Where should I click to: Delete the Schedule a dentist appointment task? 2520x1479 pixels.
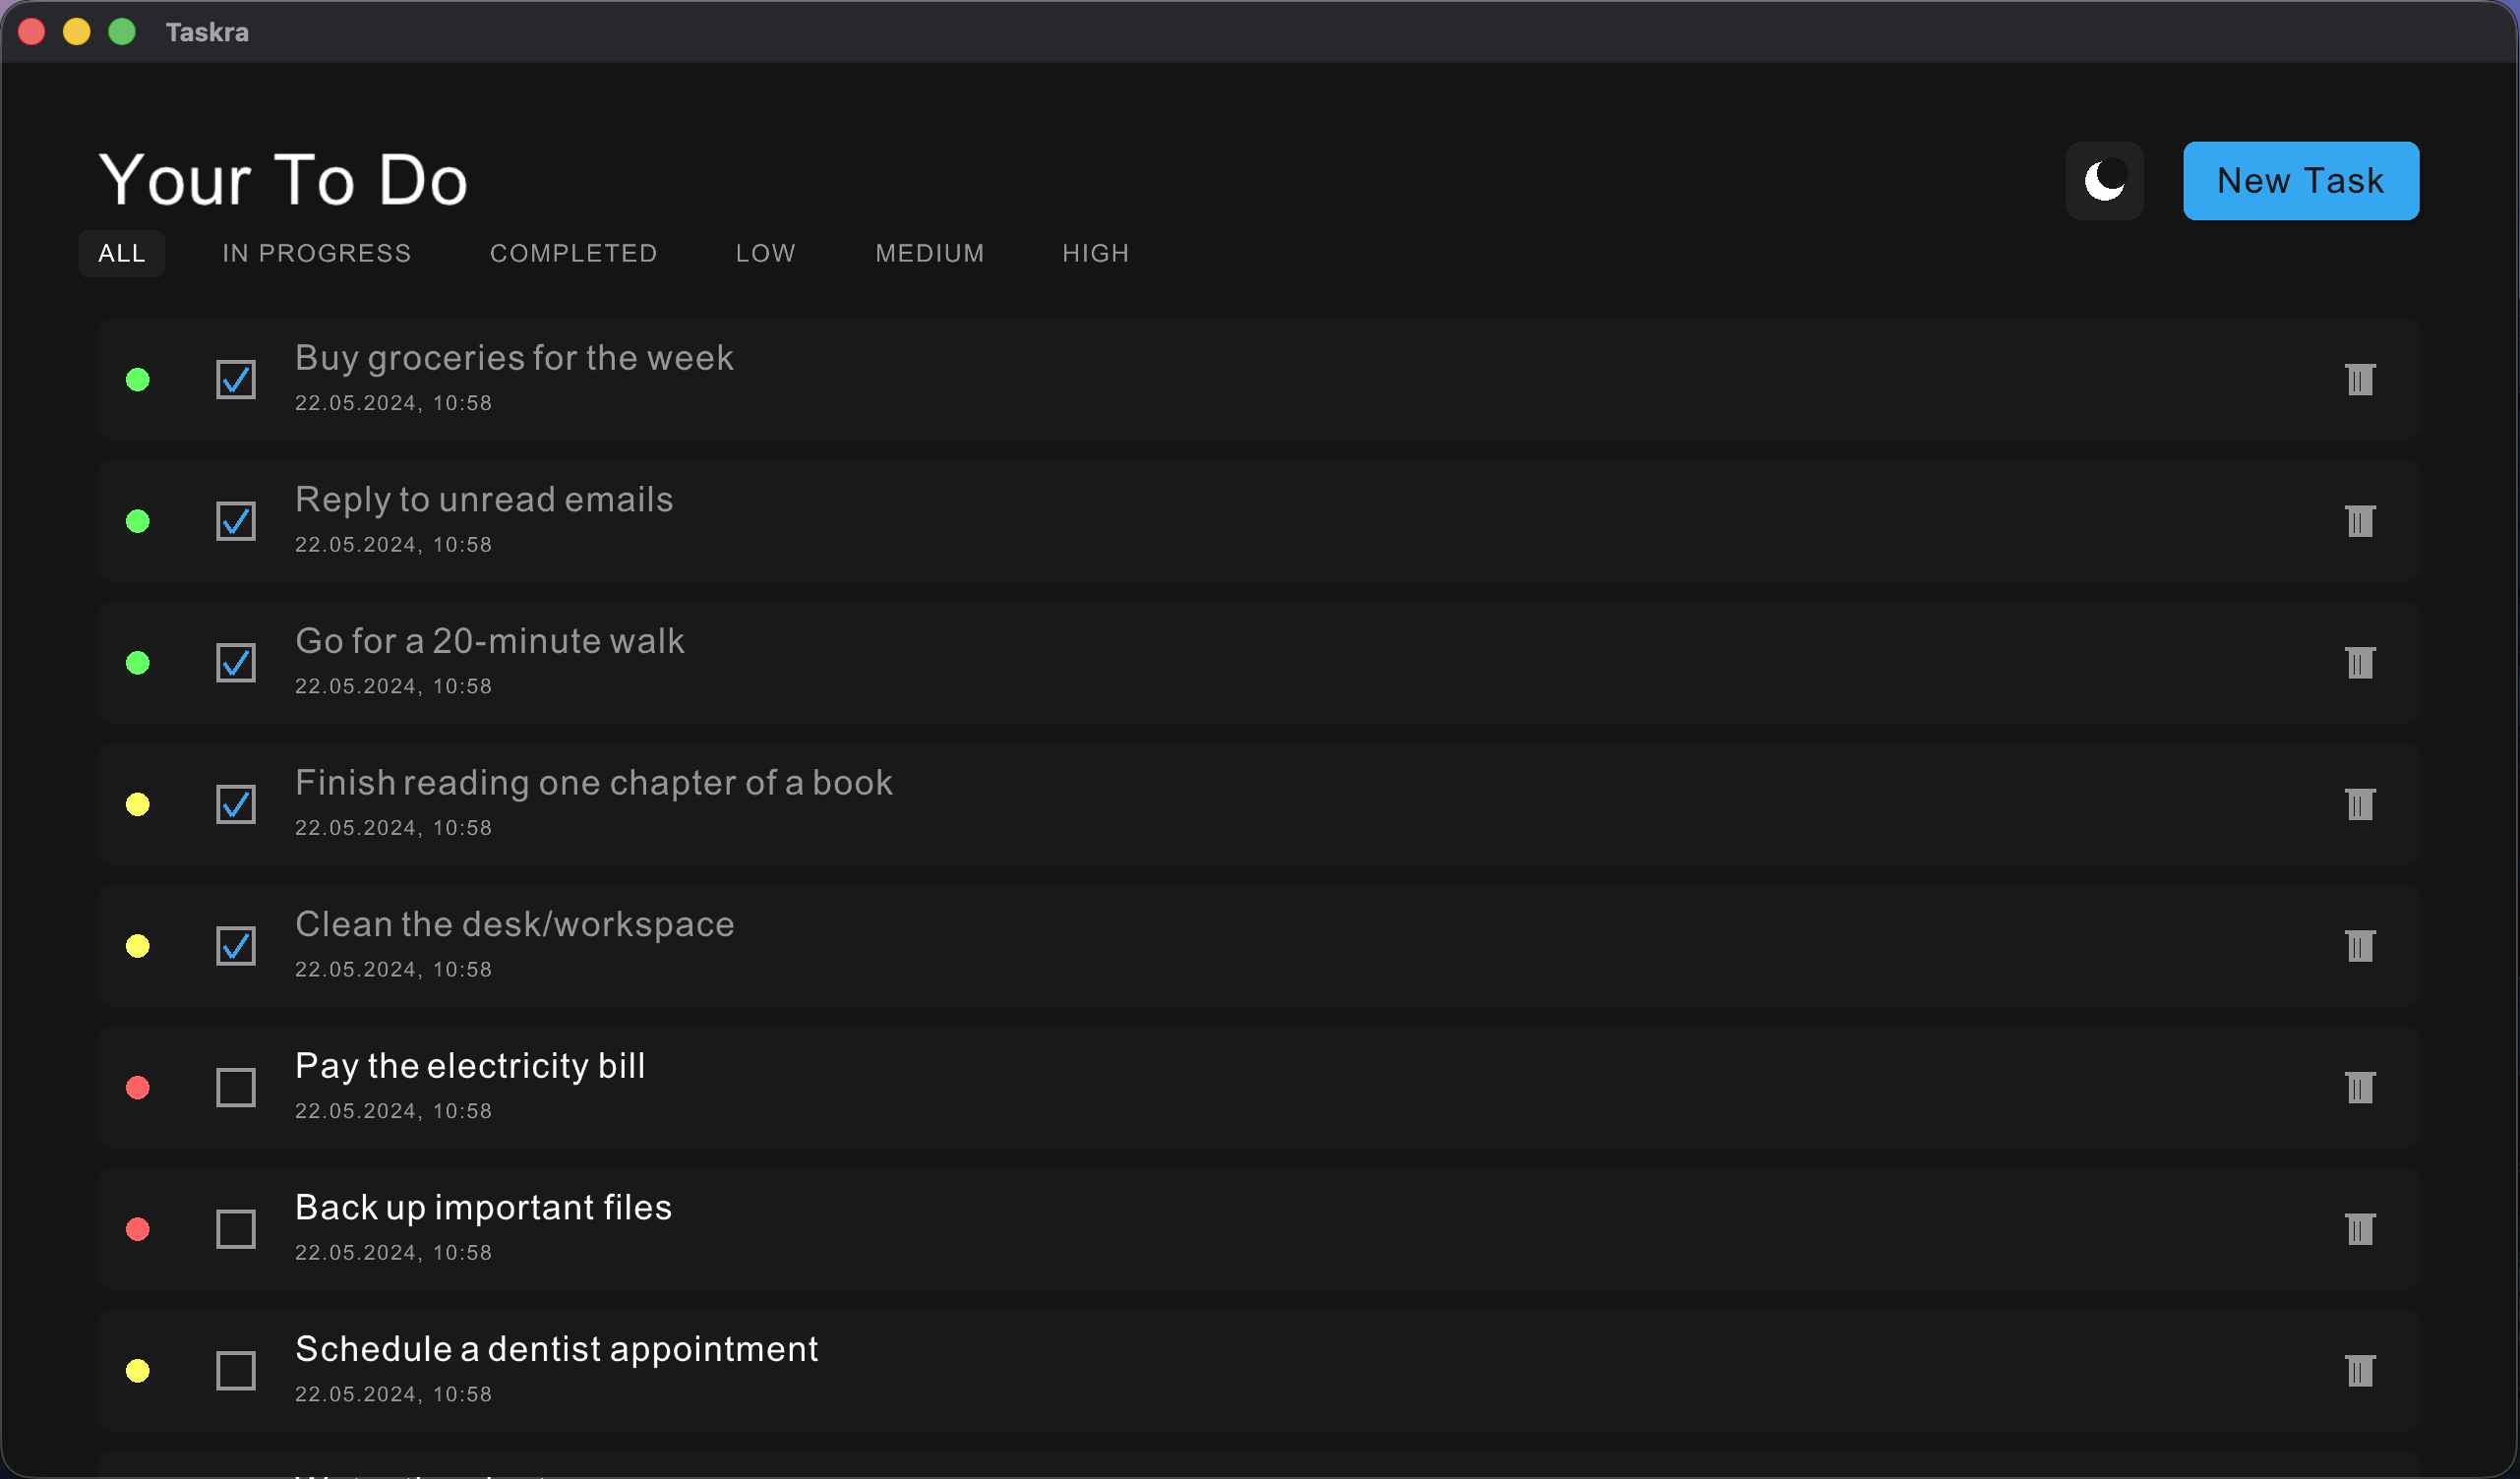(2359, 1370)
